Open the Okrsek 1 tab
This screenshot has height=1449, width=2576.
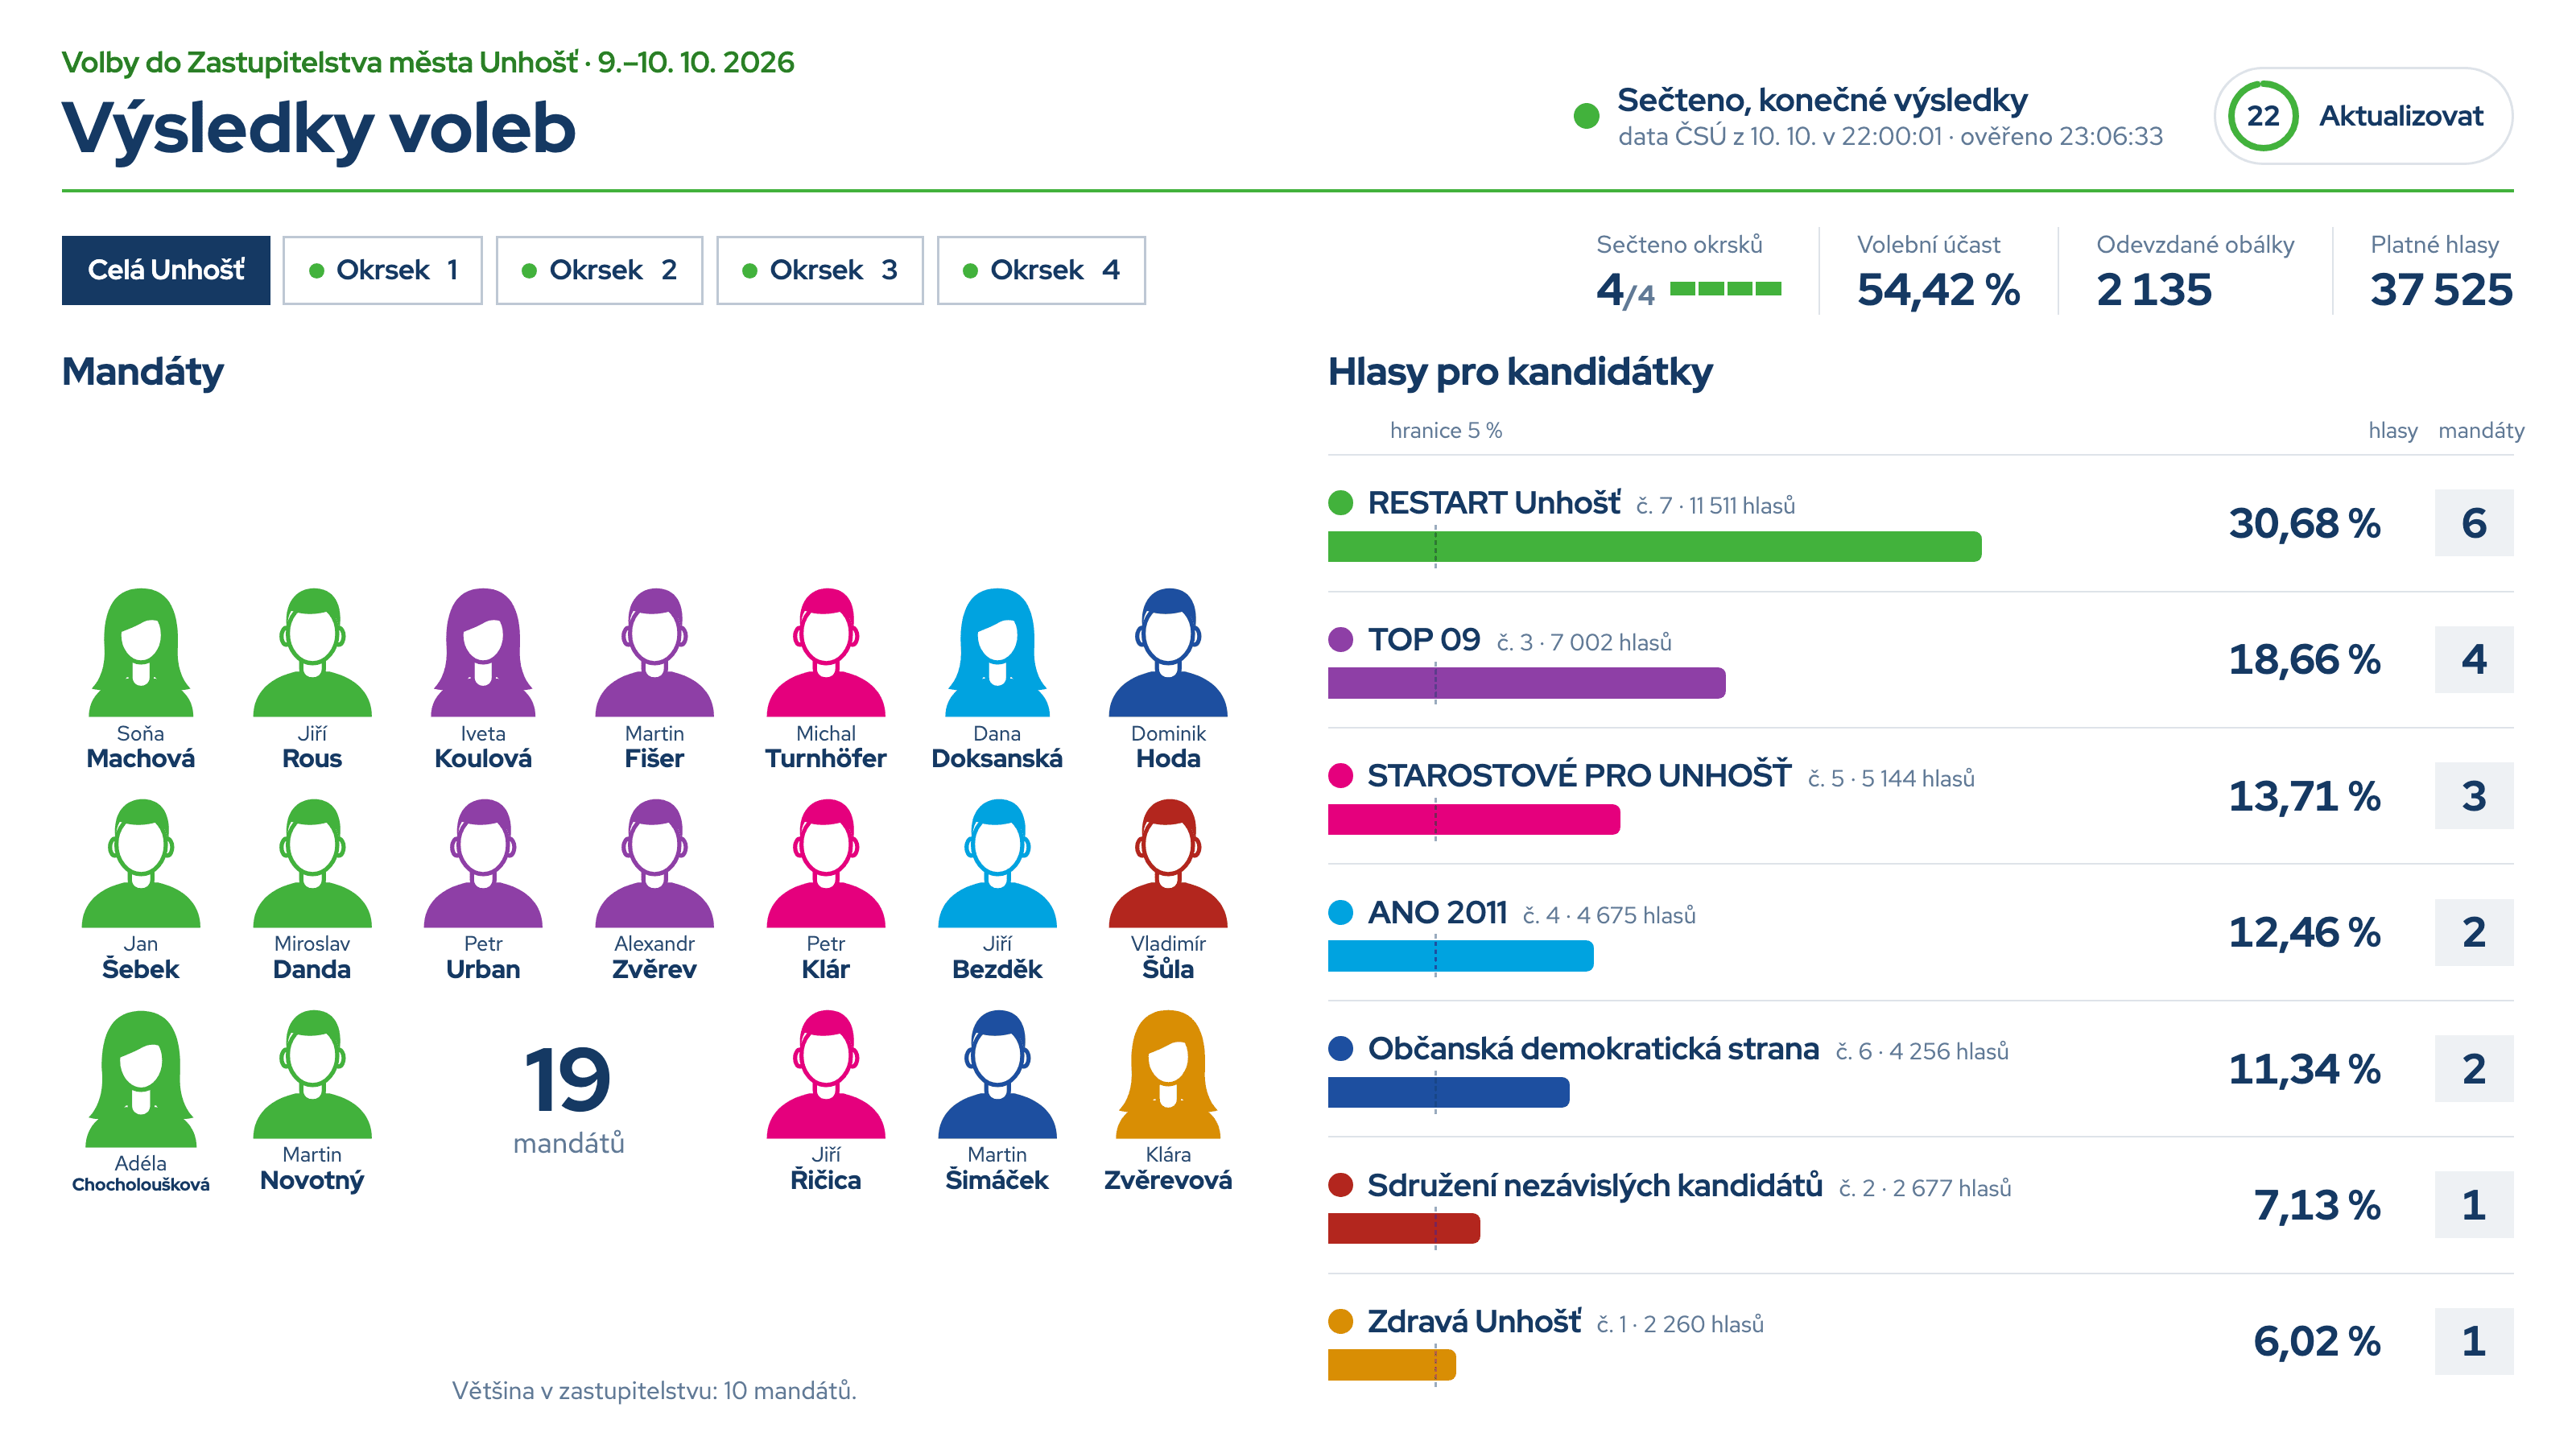(382, 270)
